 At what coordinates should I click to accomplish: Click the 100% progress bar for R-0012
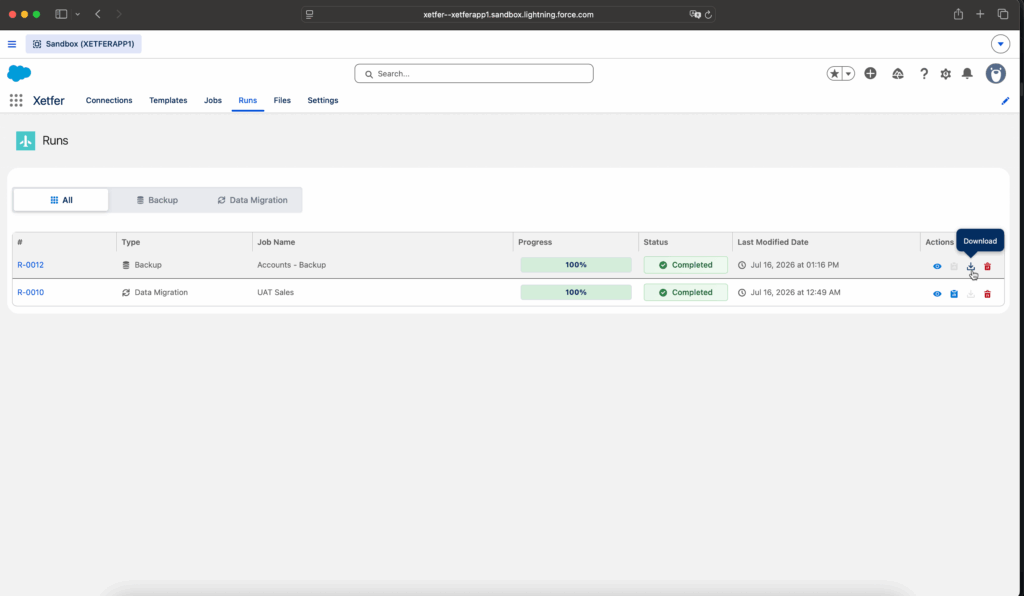pyautogui.click(x=576, y=265)
